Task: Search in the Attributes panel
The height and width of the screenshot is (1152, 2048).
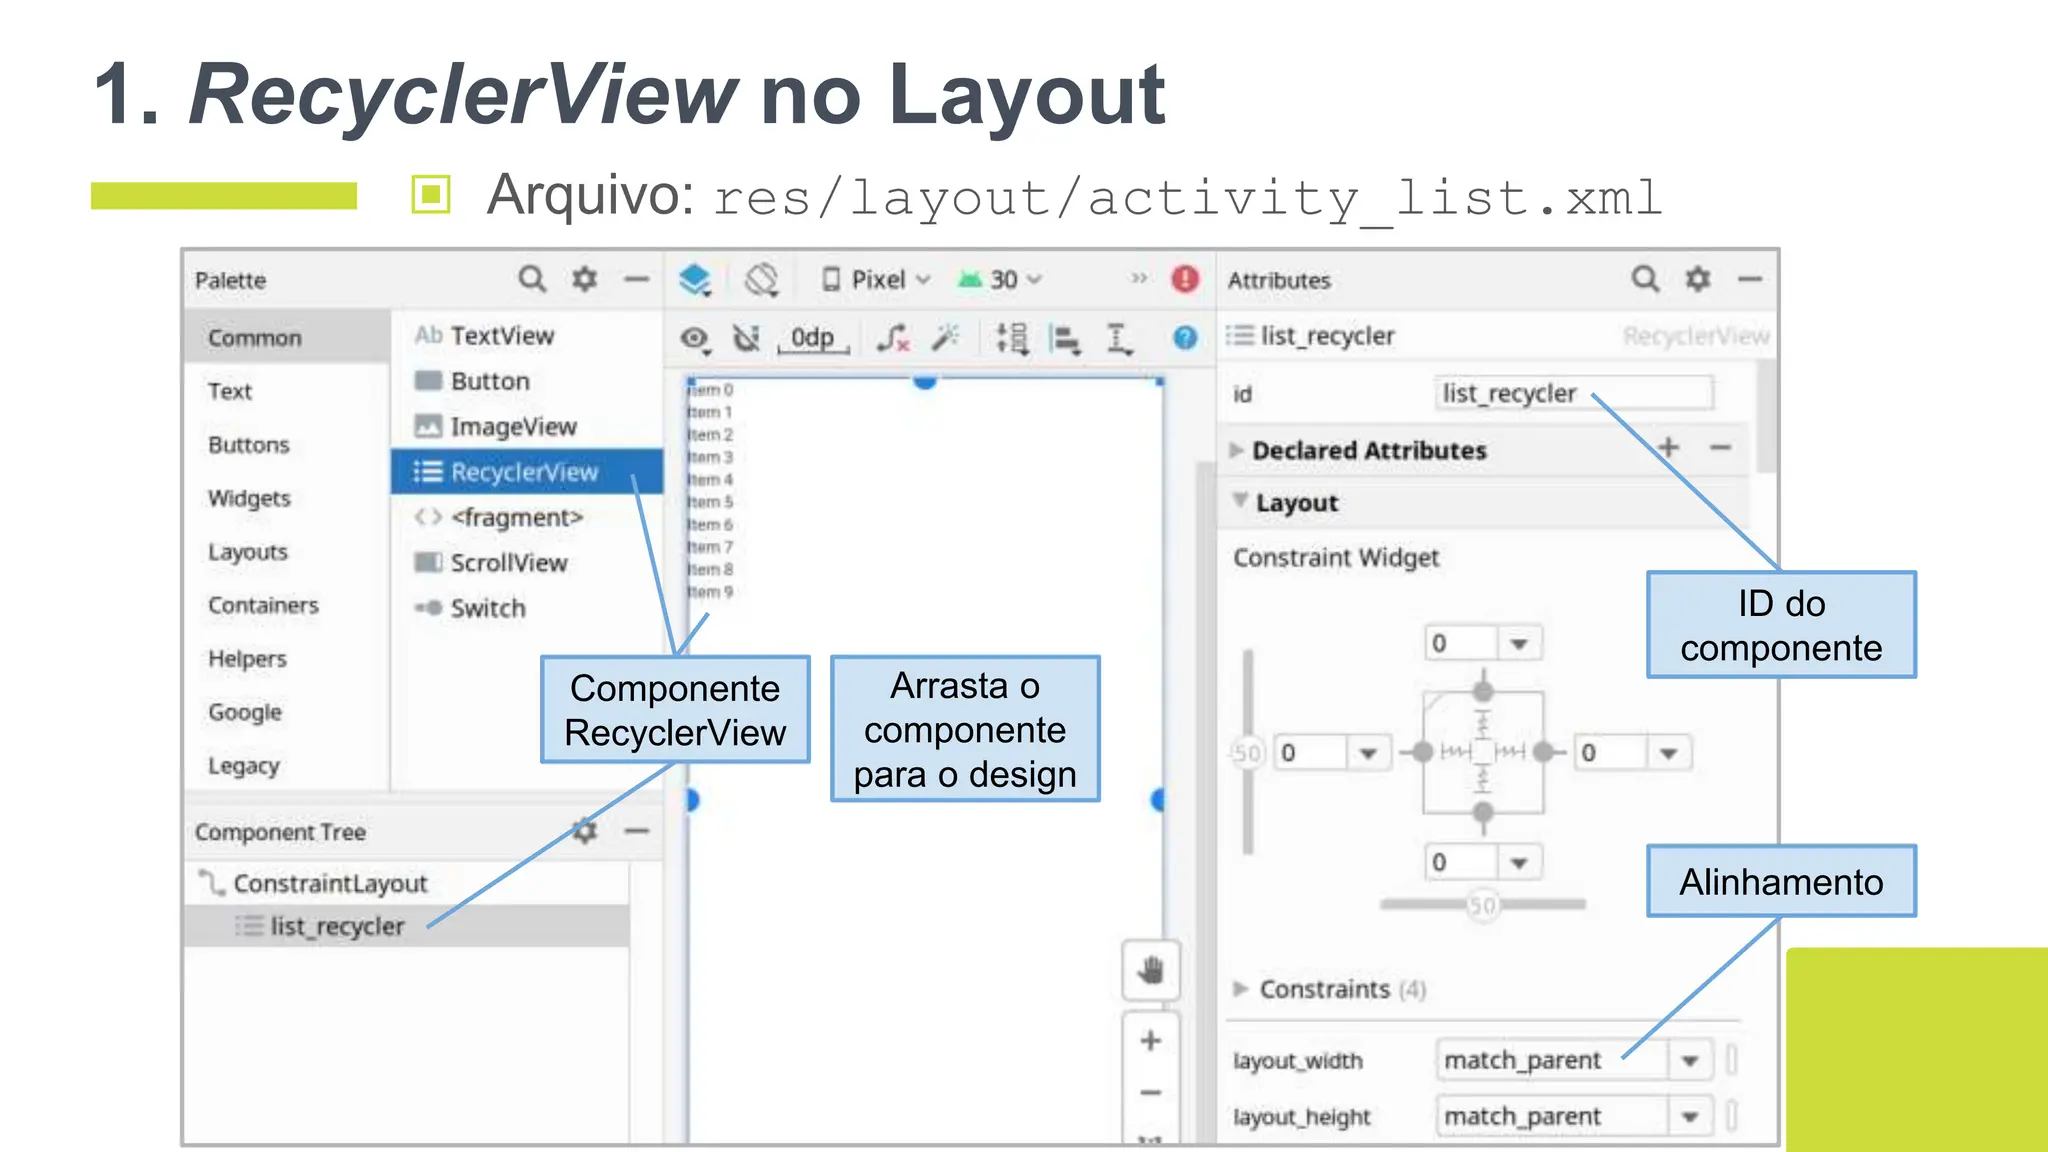Action: click(x=1645, y=279)
